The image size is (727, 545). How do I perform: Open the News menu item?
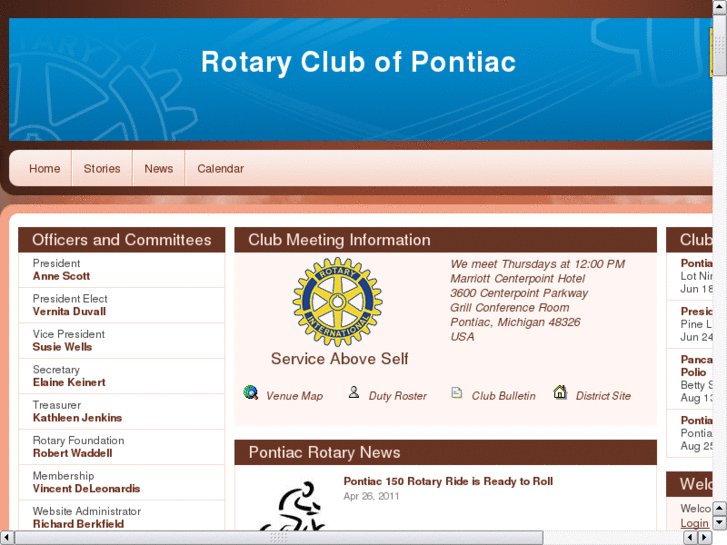tap(159, 168)
